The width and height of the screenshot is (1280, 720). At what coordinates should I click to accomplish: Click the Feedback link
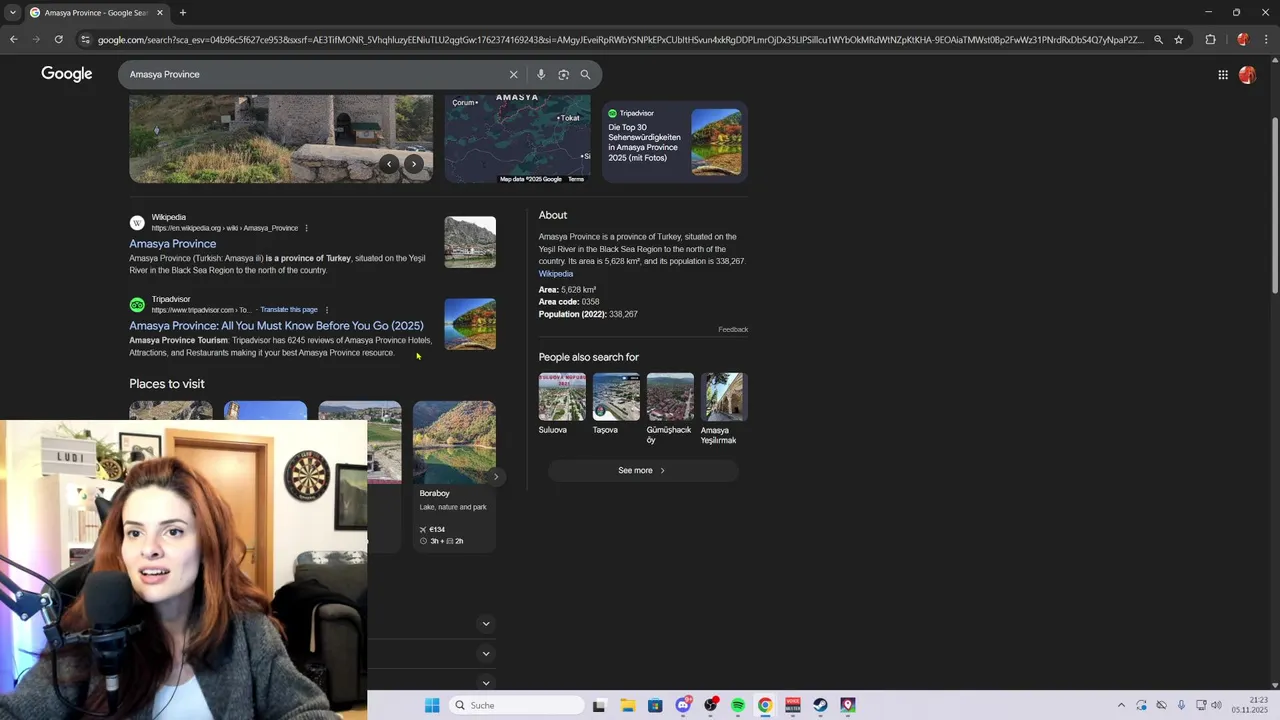coord(733,329)
